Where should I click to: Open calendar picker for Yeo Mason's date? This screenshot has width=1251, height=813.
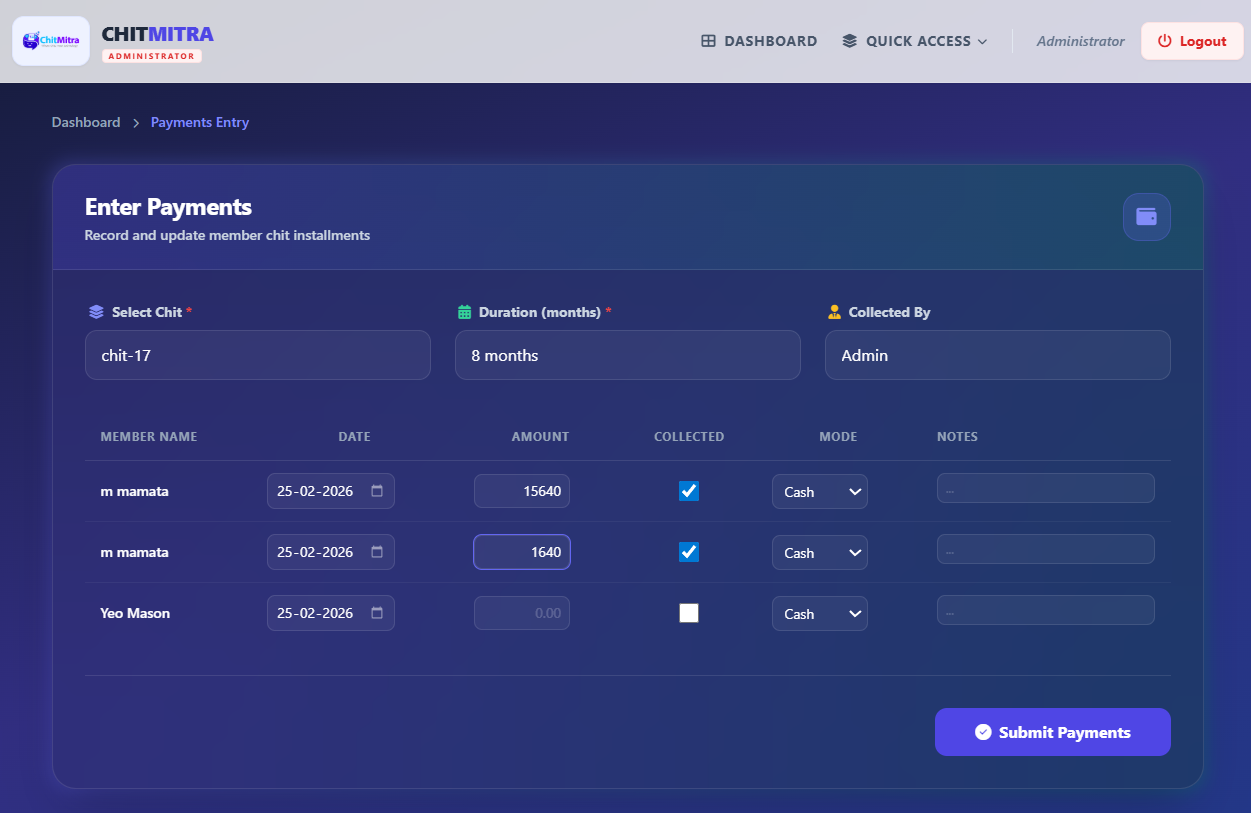click(x=377, y=613)
